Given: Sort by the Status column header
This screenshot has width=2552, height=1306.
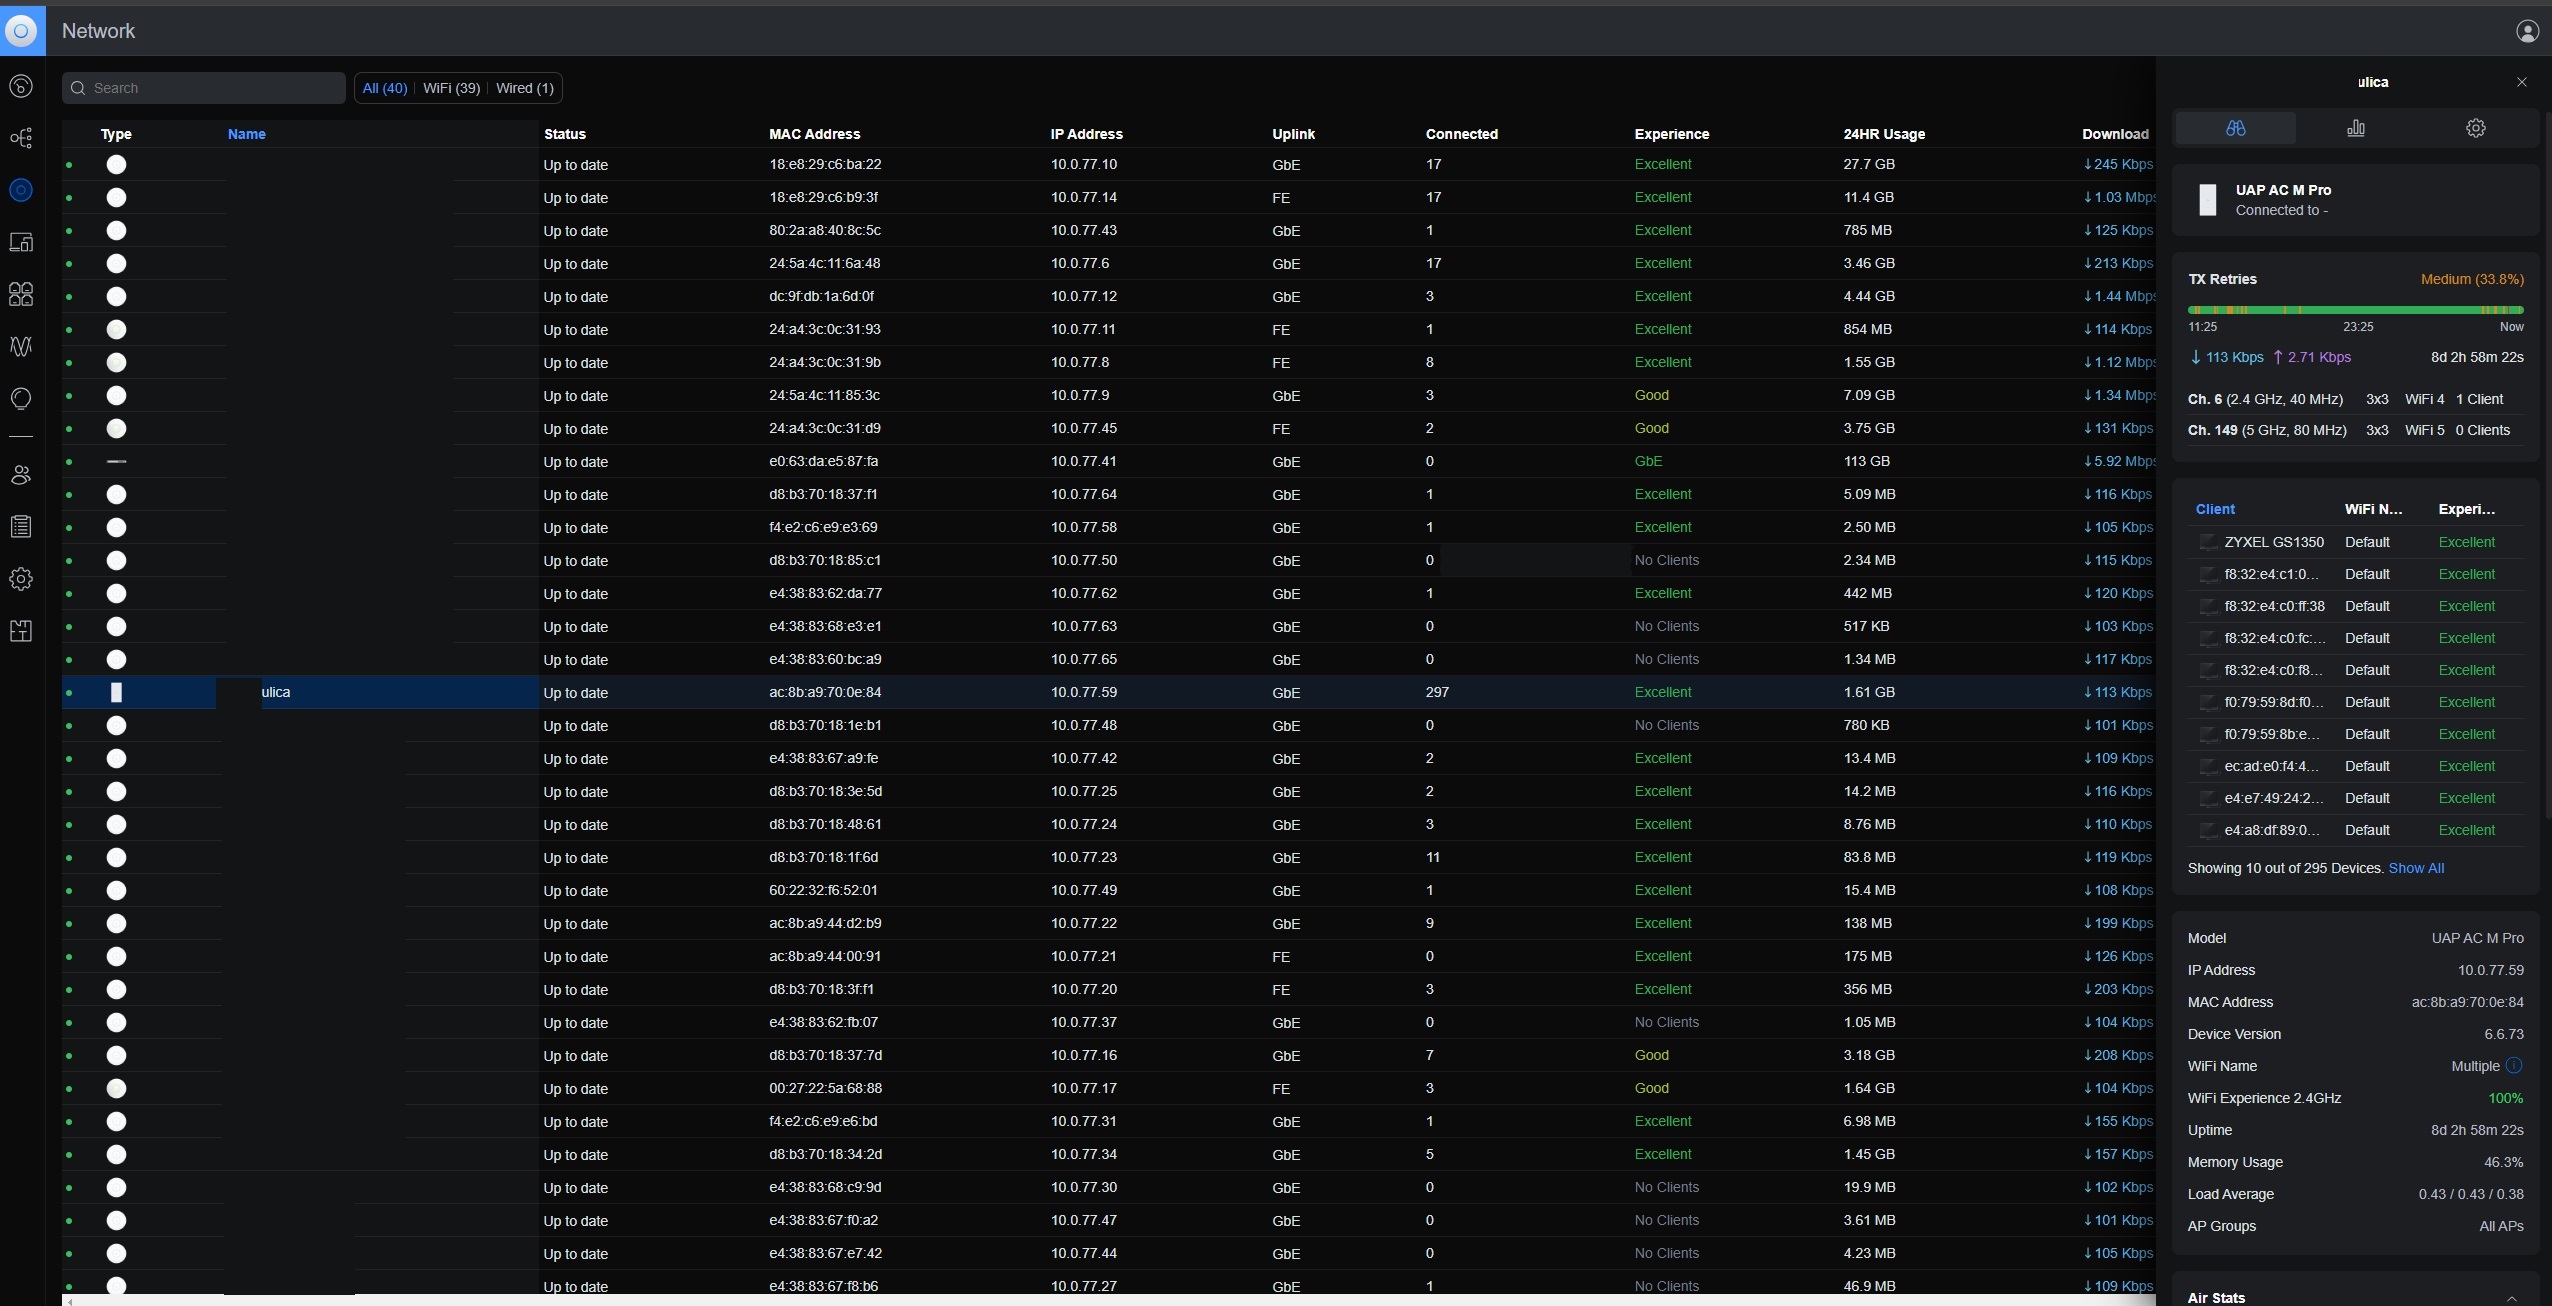Looking at the screenshot, I should [x=564, y=134].
